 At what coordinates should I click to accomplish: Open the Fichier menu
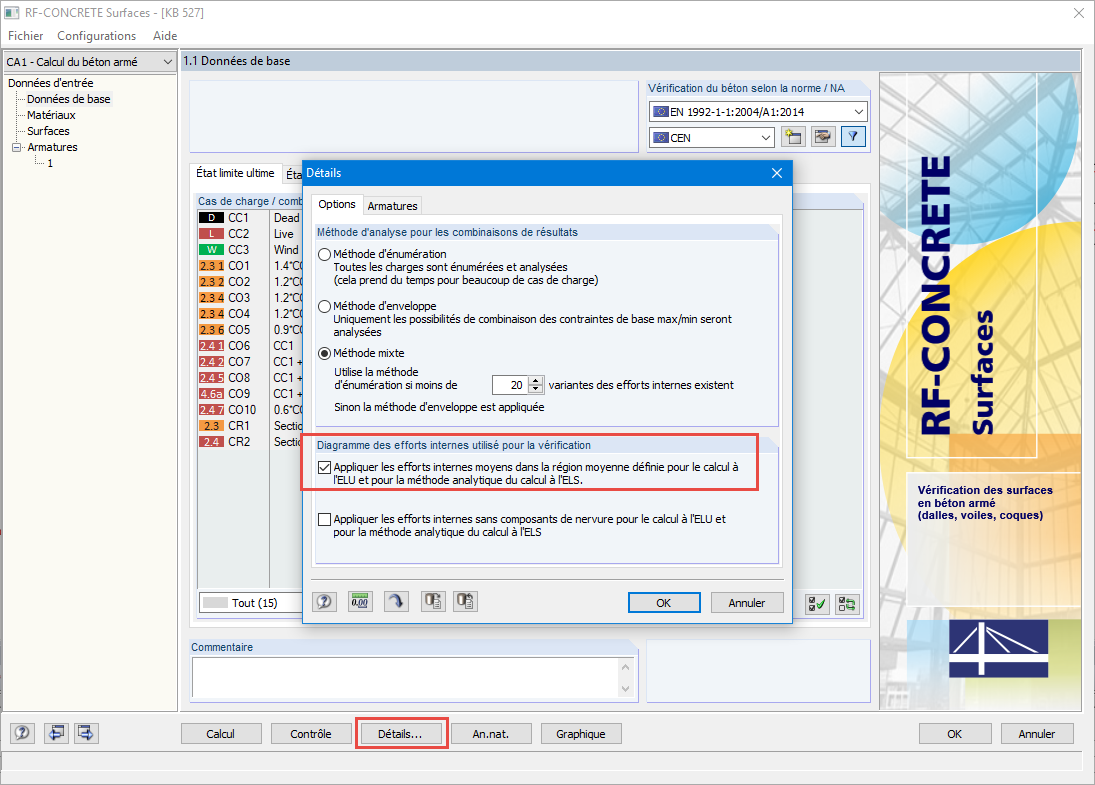tap(25, 36)
